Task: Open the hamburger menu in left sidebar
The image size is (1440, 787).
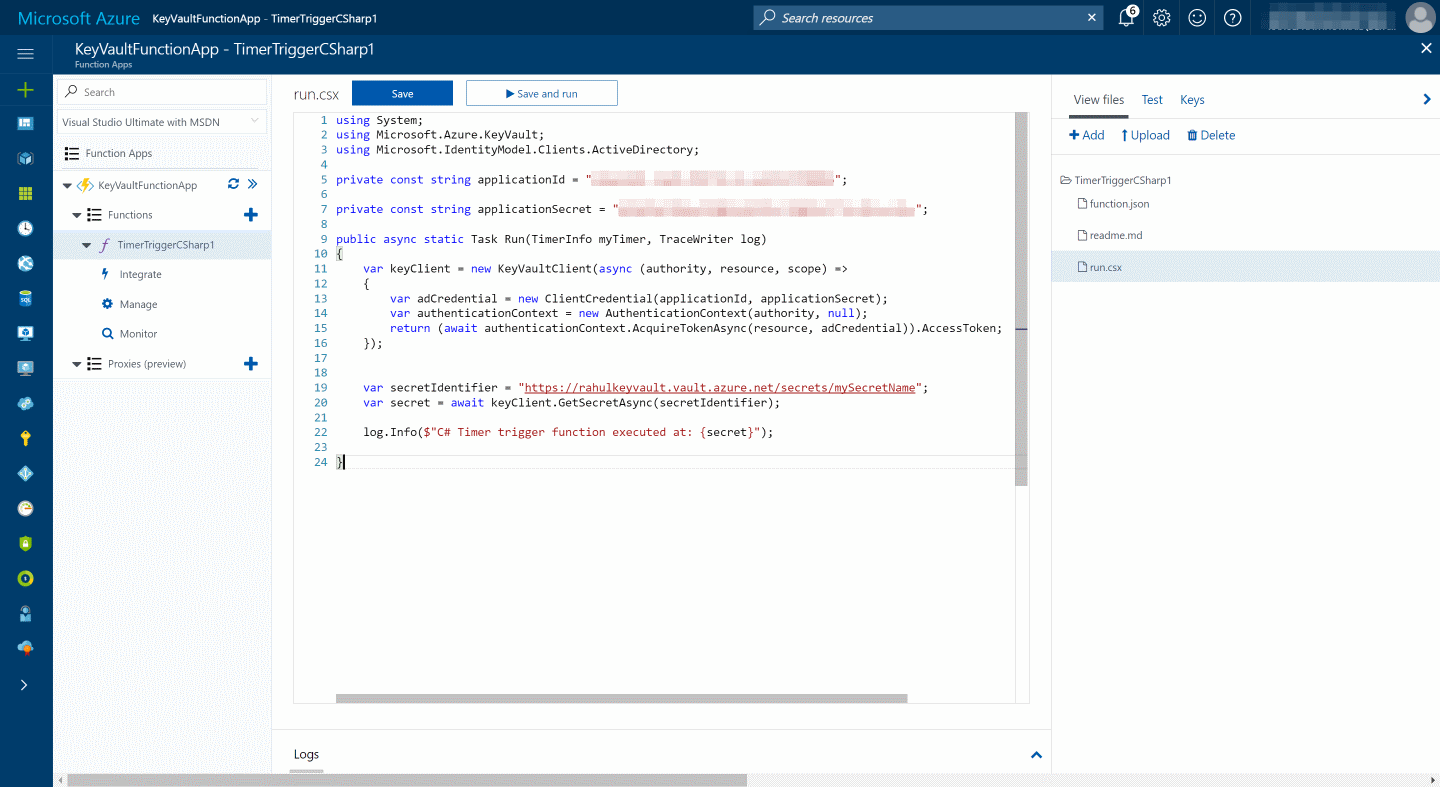Action: coord(25,54)
